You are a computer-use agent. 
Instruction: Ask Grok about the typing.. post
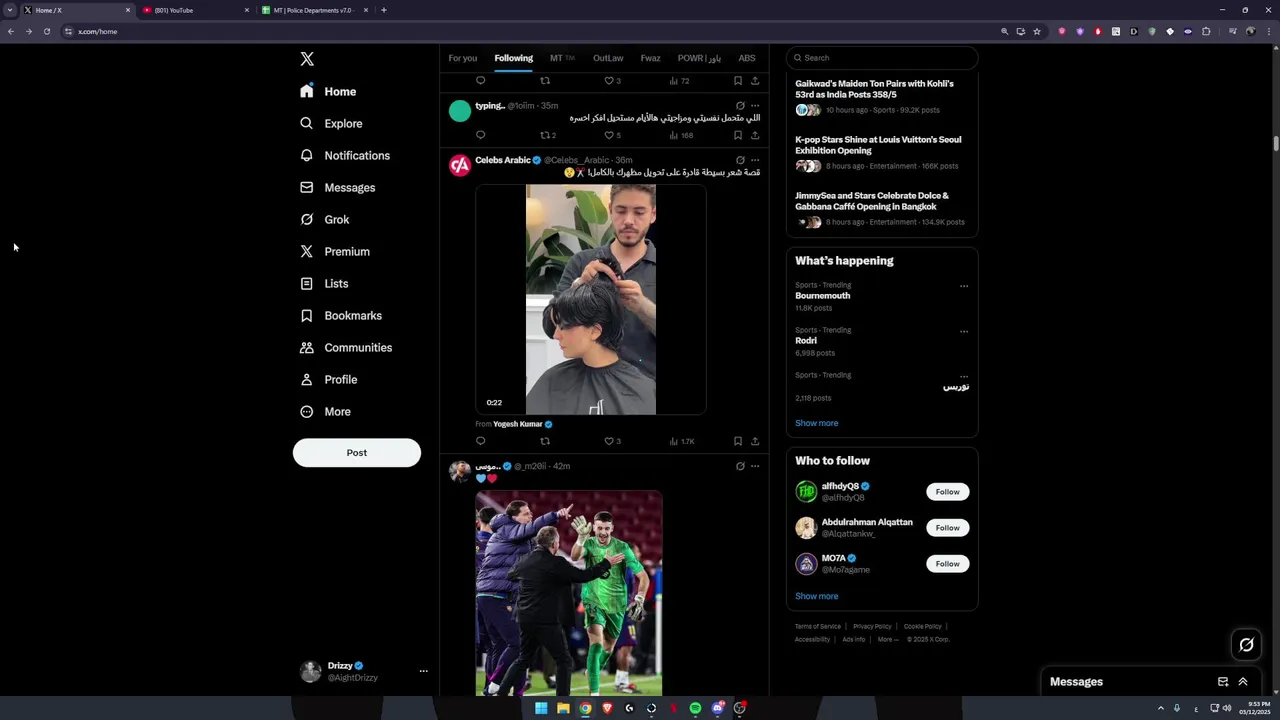pyautogui.click(x=740, y=105)
